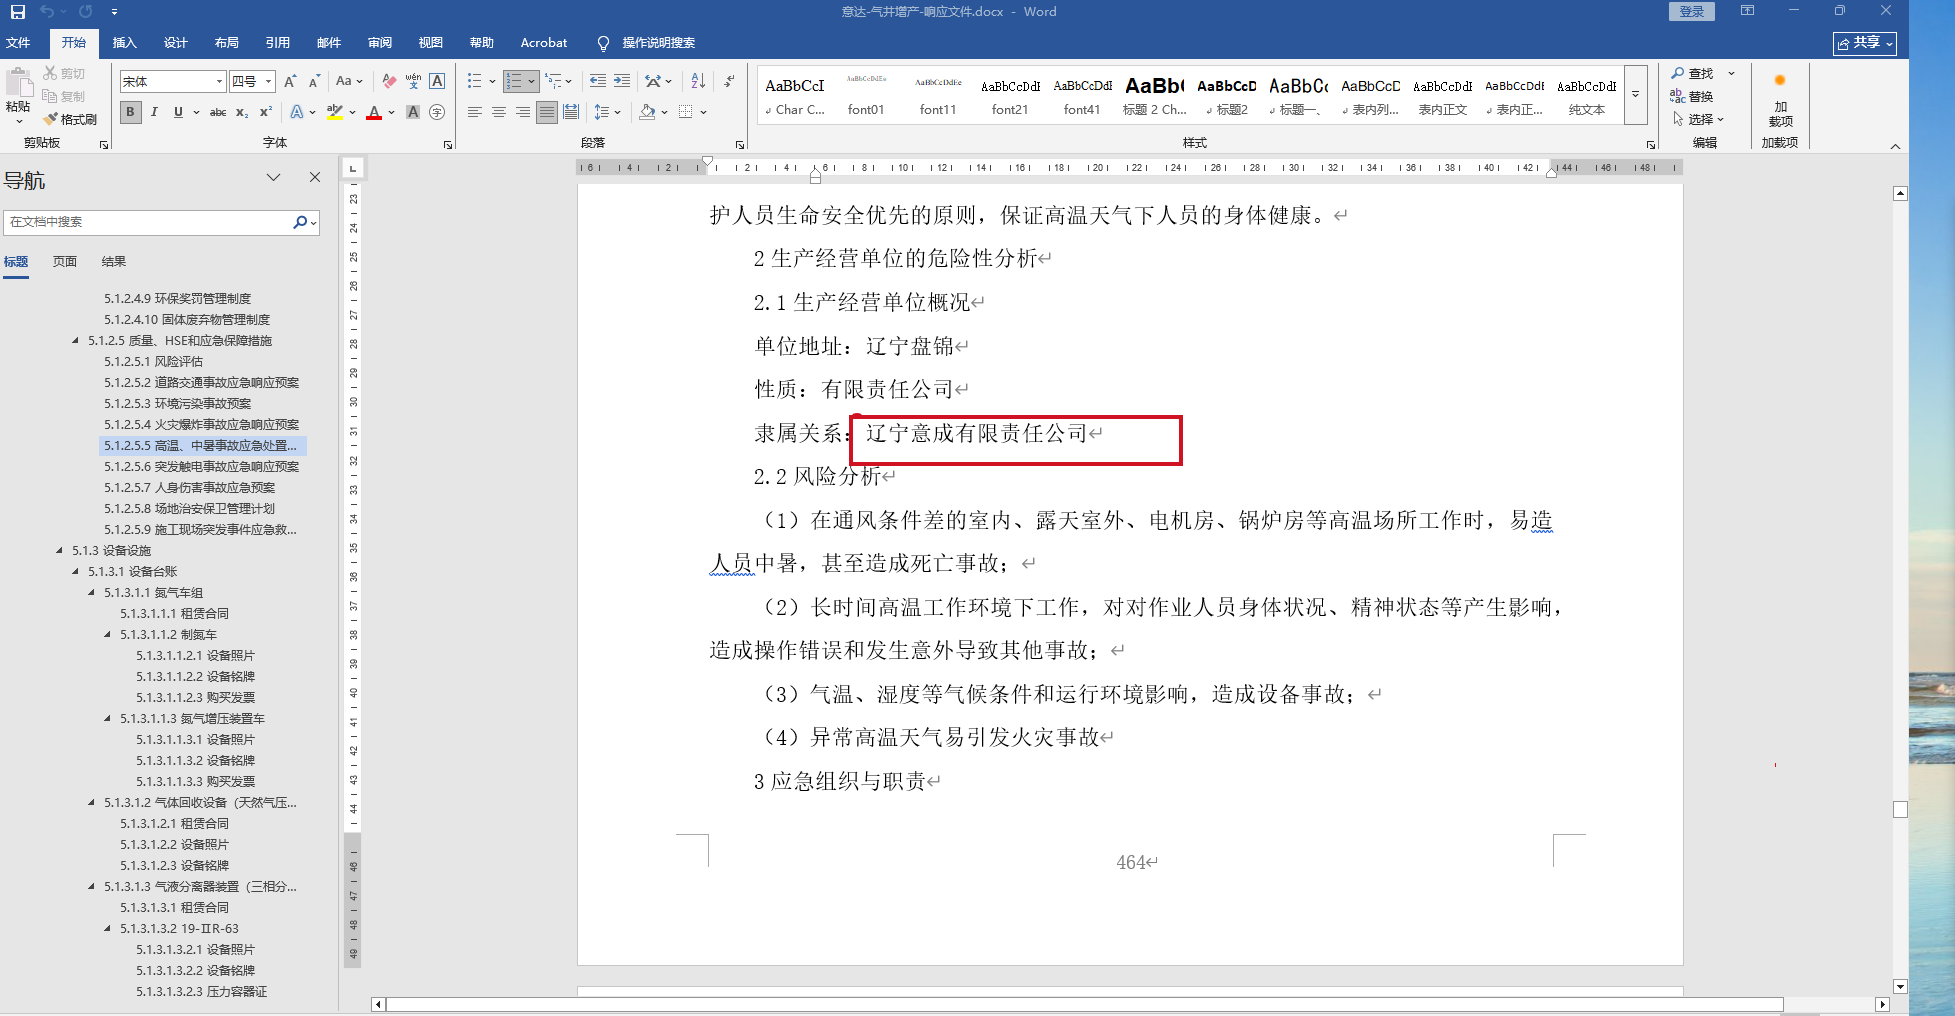Apply strikethrough formatting
The width and height of the screenshot is (1955, 1016).
coord(217,112)
